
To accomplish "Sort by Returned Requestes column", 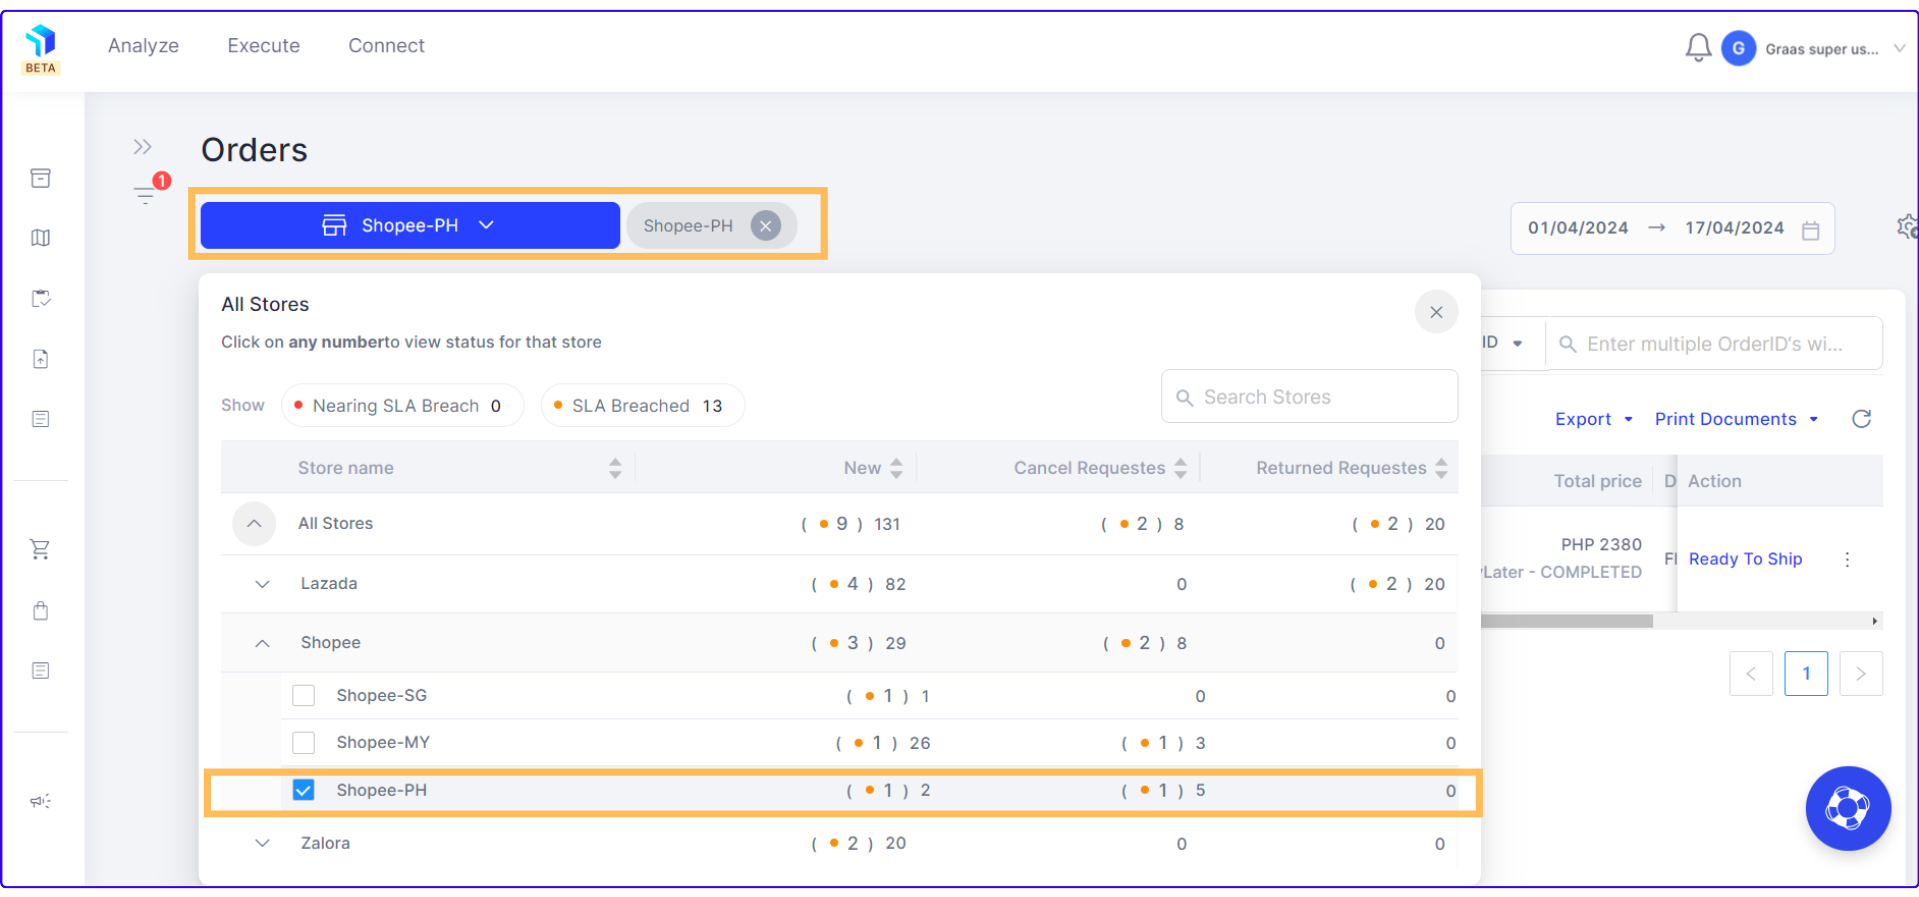I will [x=1441, y=468].
